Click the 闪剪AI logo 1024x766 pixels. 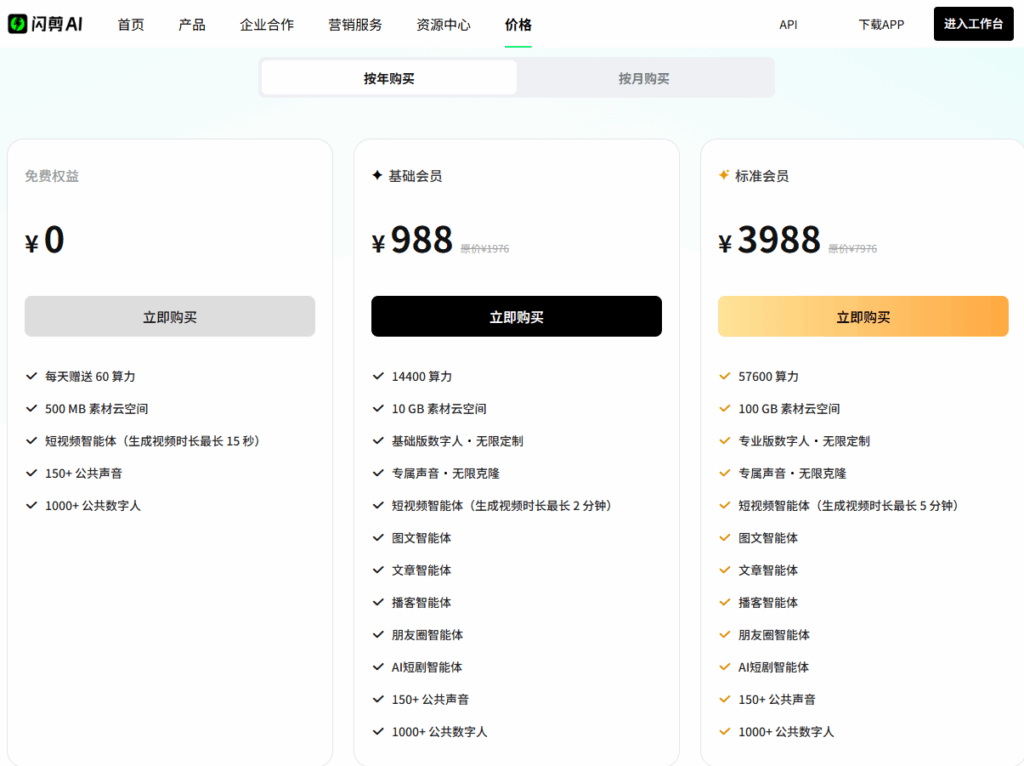tap(45, 24)
